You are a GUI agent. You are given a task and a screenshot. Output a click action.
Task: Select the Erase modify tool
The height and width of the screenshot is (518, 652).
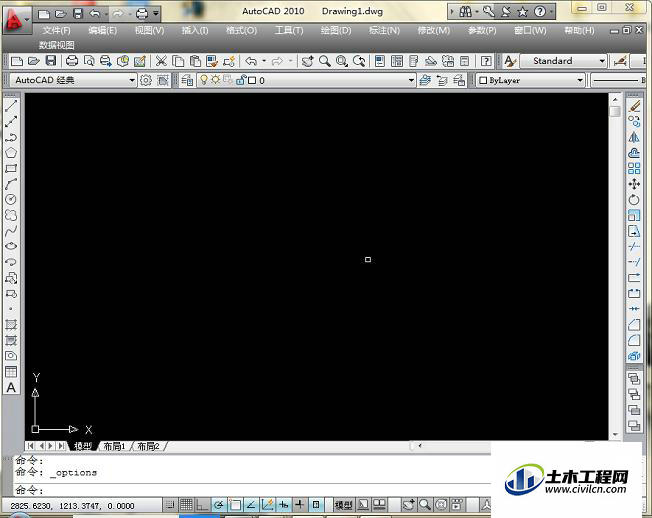click(634, 106)
